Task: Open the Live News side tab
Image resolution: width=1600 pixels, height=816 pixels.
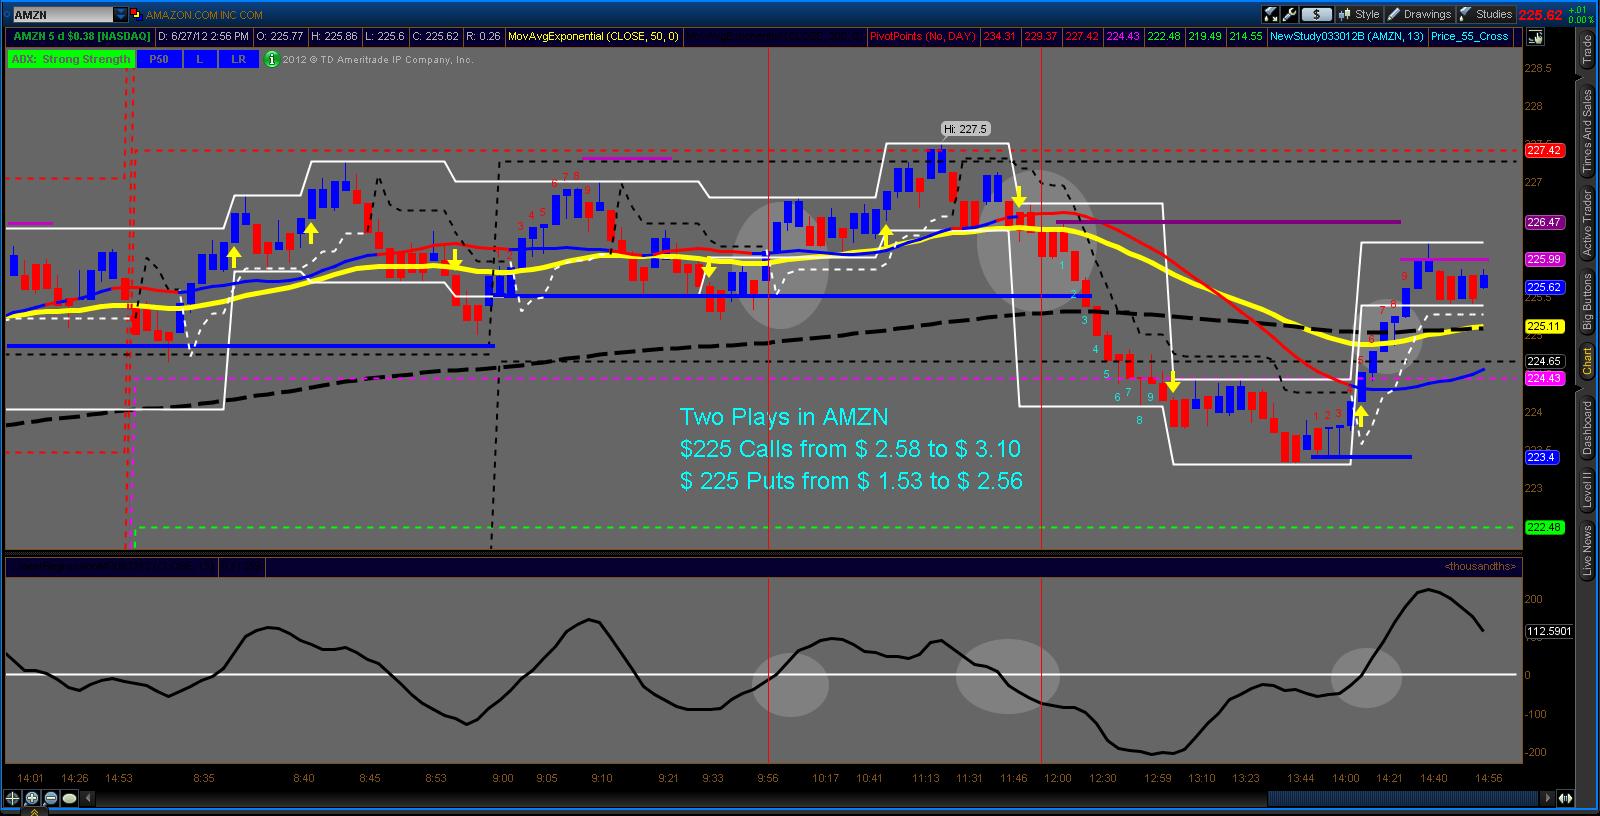Action: tap(1587, 552)
